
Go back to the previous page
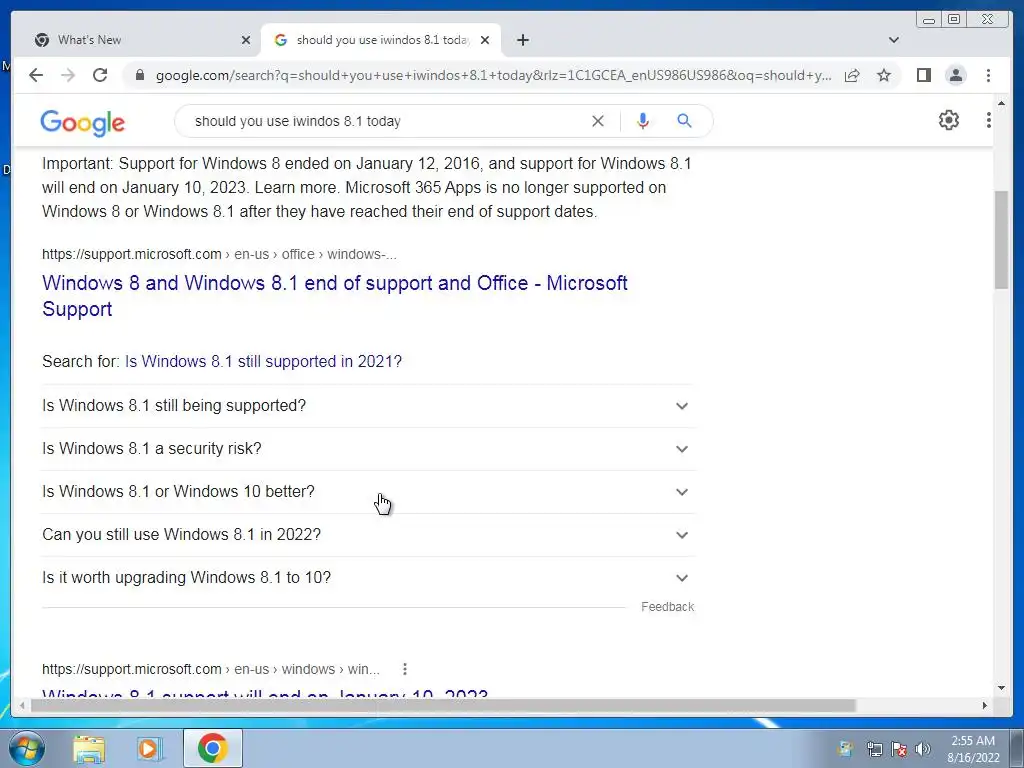pyautogui.click(x=36, y=75)
